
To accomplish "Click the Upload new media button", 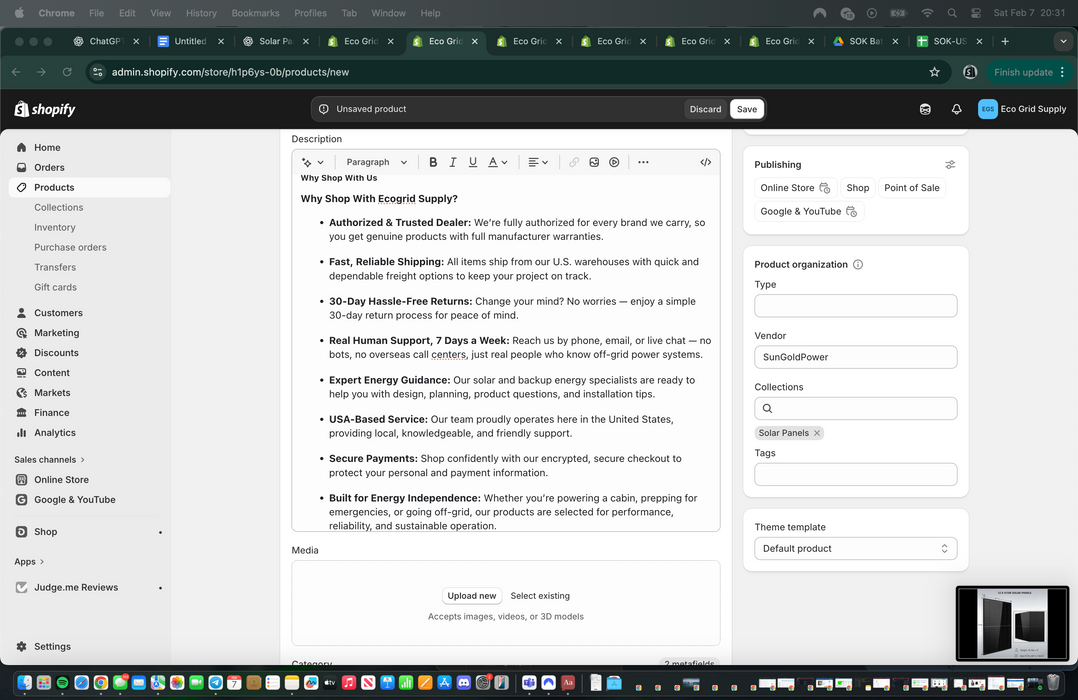I will (x=472, y=596).
